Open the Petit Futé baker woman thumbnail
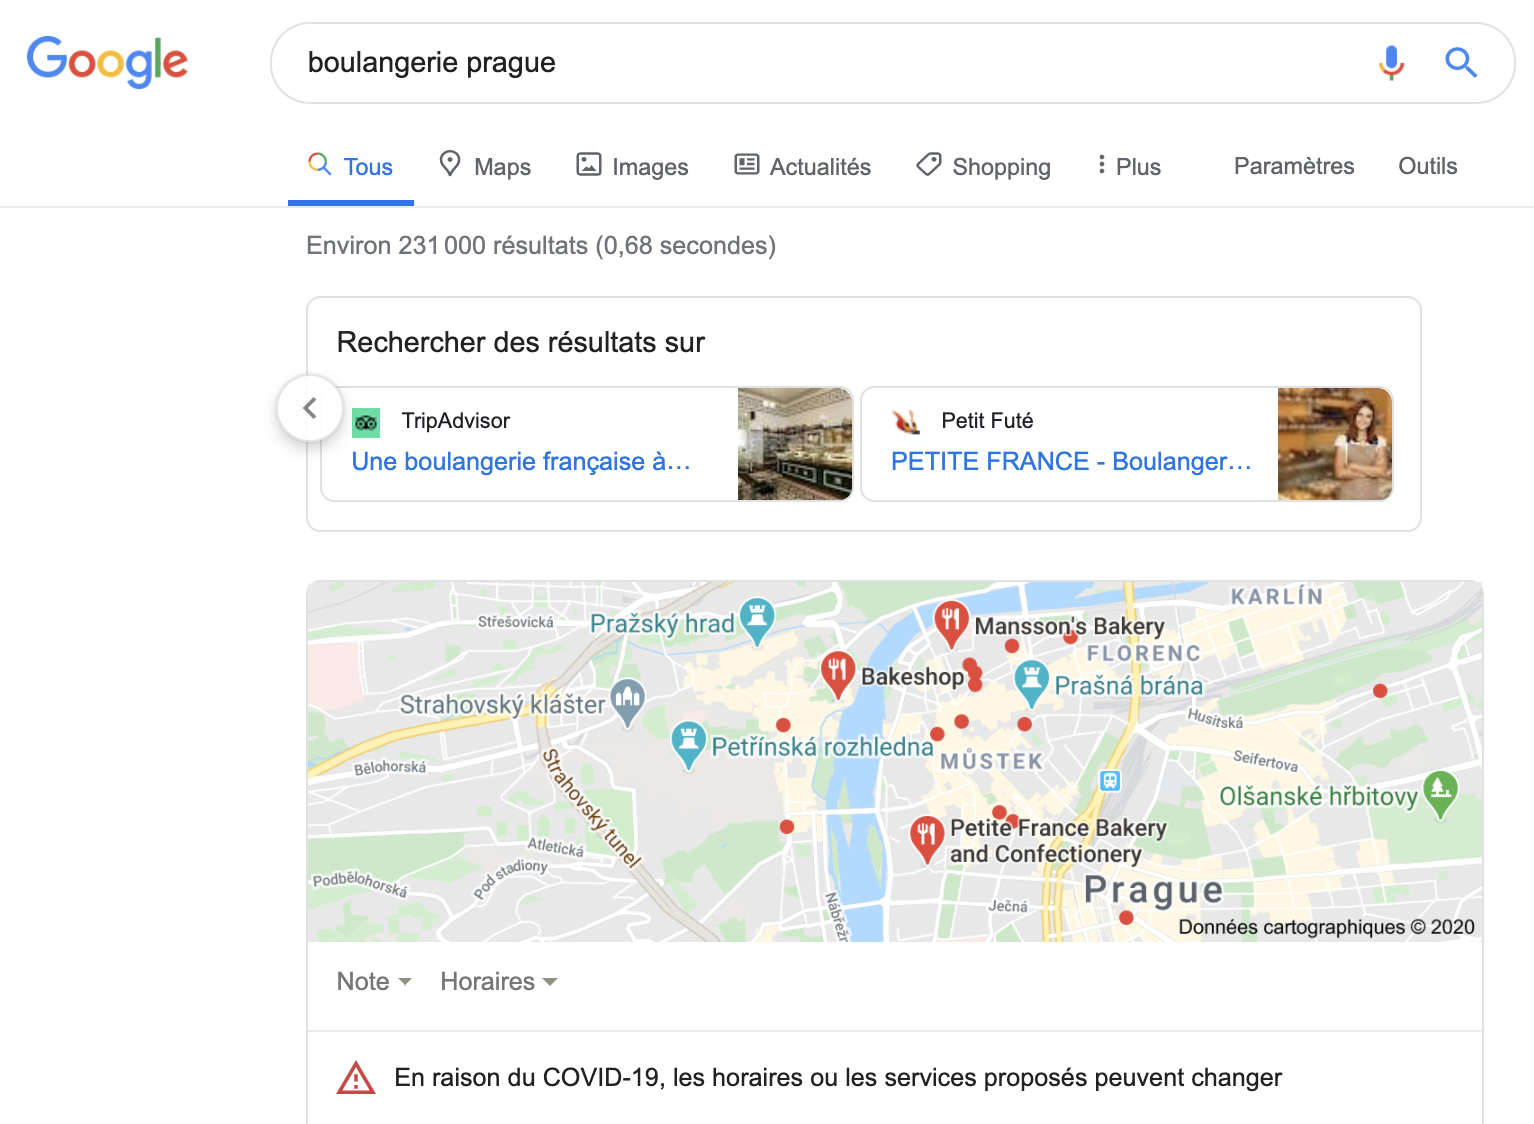1534x1124 pixels. tap(1335, 444)
